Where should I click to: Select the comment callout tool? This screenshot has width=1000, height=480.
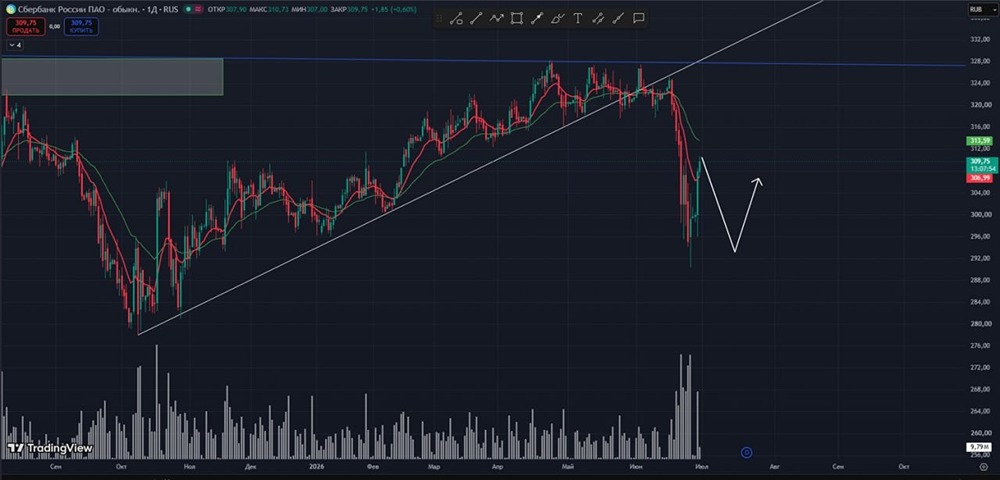[638, 19]
